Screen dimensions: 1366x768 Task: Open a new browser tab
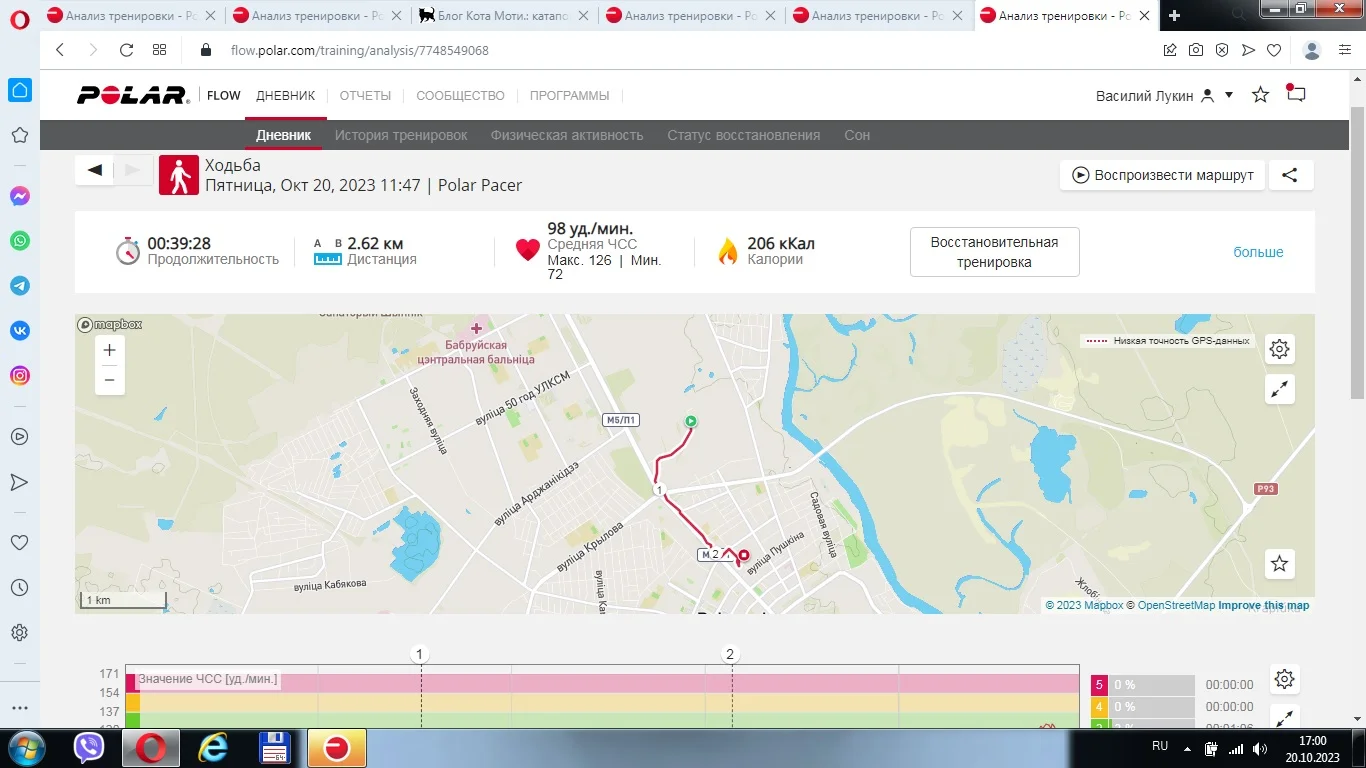pyautogui.click(x=1175, y=16)
